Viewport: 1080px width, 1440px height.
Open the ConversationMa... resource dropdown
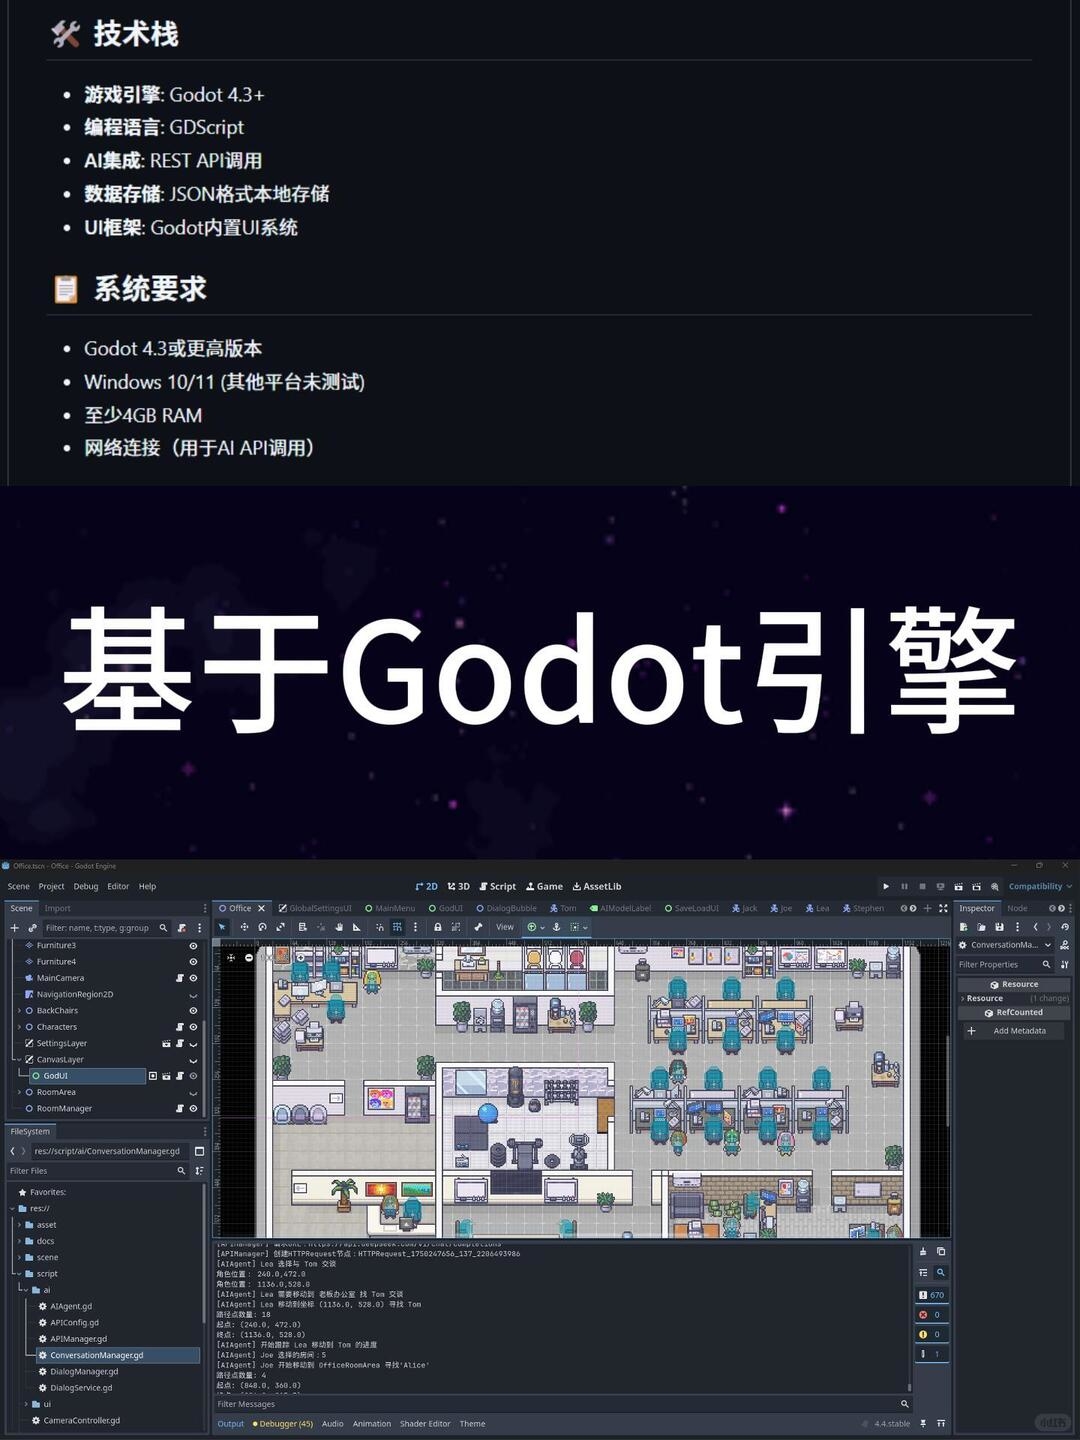click(x=1005, y=945)
